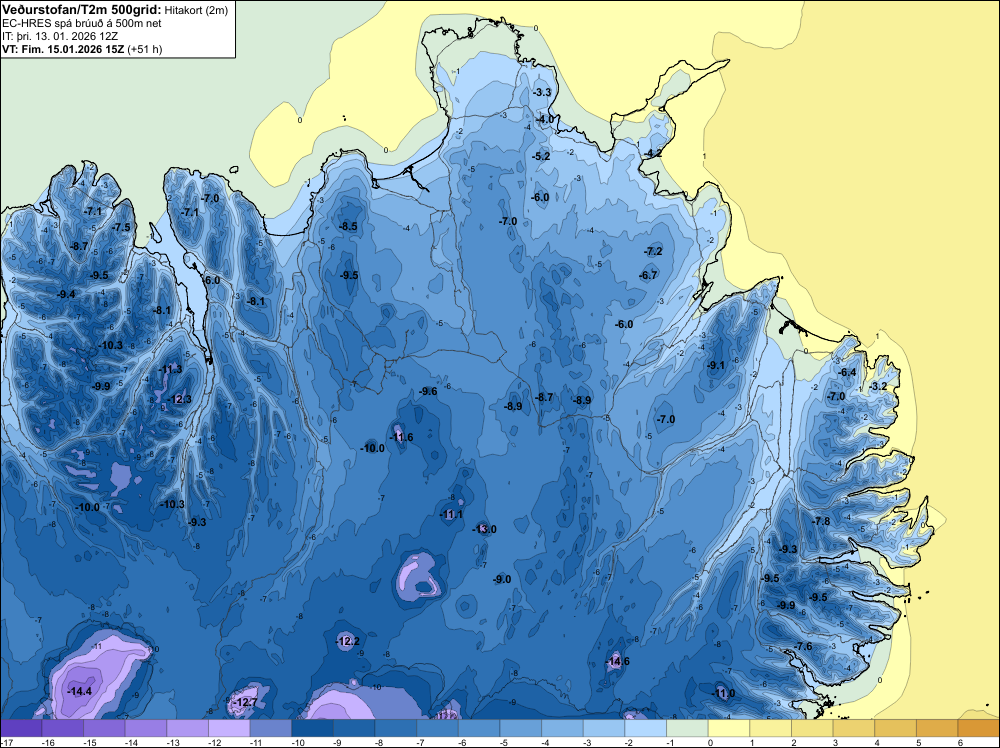Click the temperature value -6.4 on the map
This screenshot has height=748, width=1000.
[x=847, y=372]
